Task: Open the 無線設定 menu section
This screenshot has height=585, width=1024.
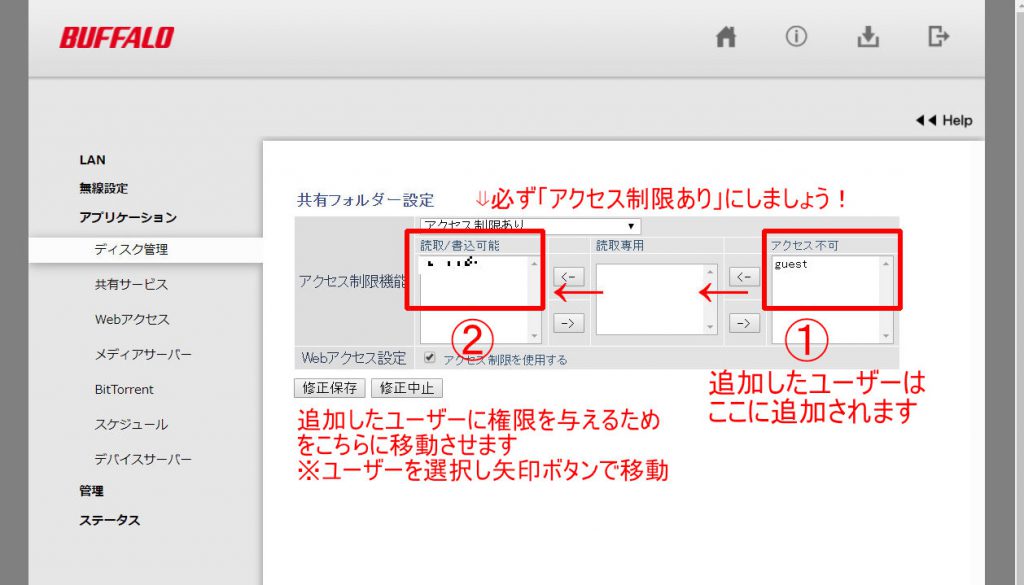Action: pos(103,188)
